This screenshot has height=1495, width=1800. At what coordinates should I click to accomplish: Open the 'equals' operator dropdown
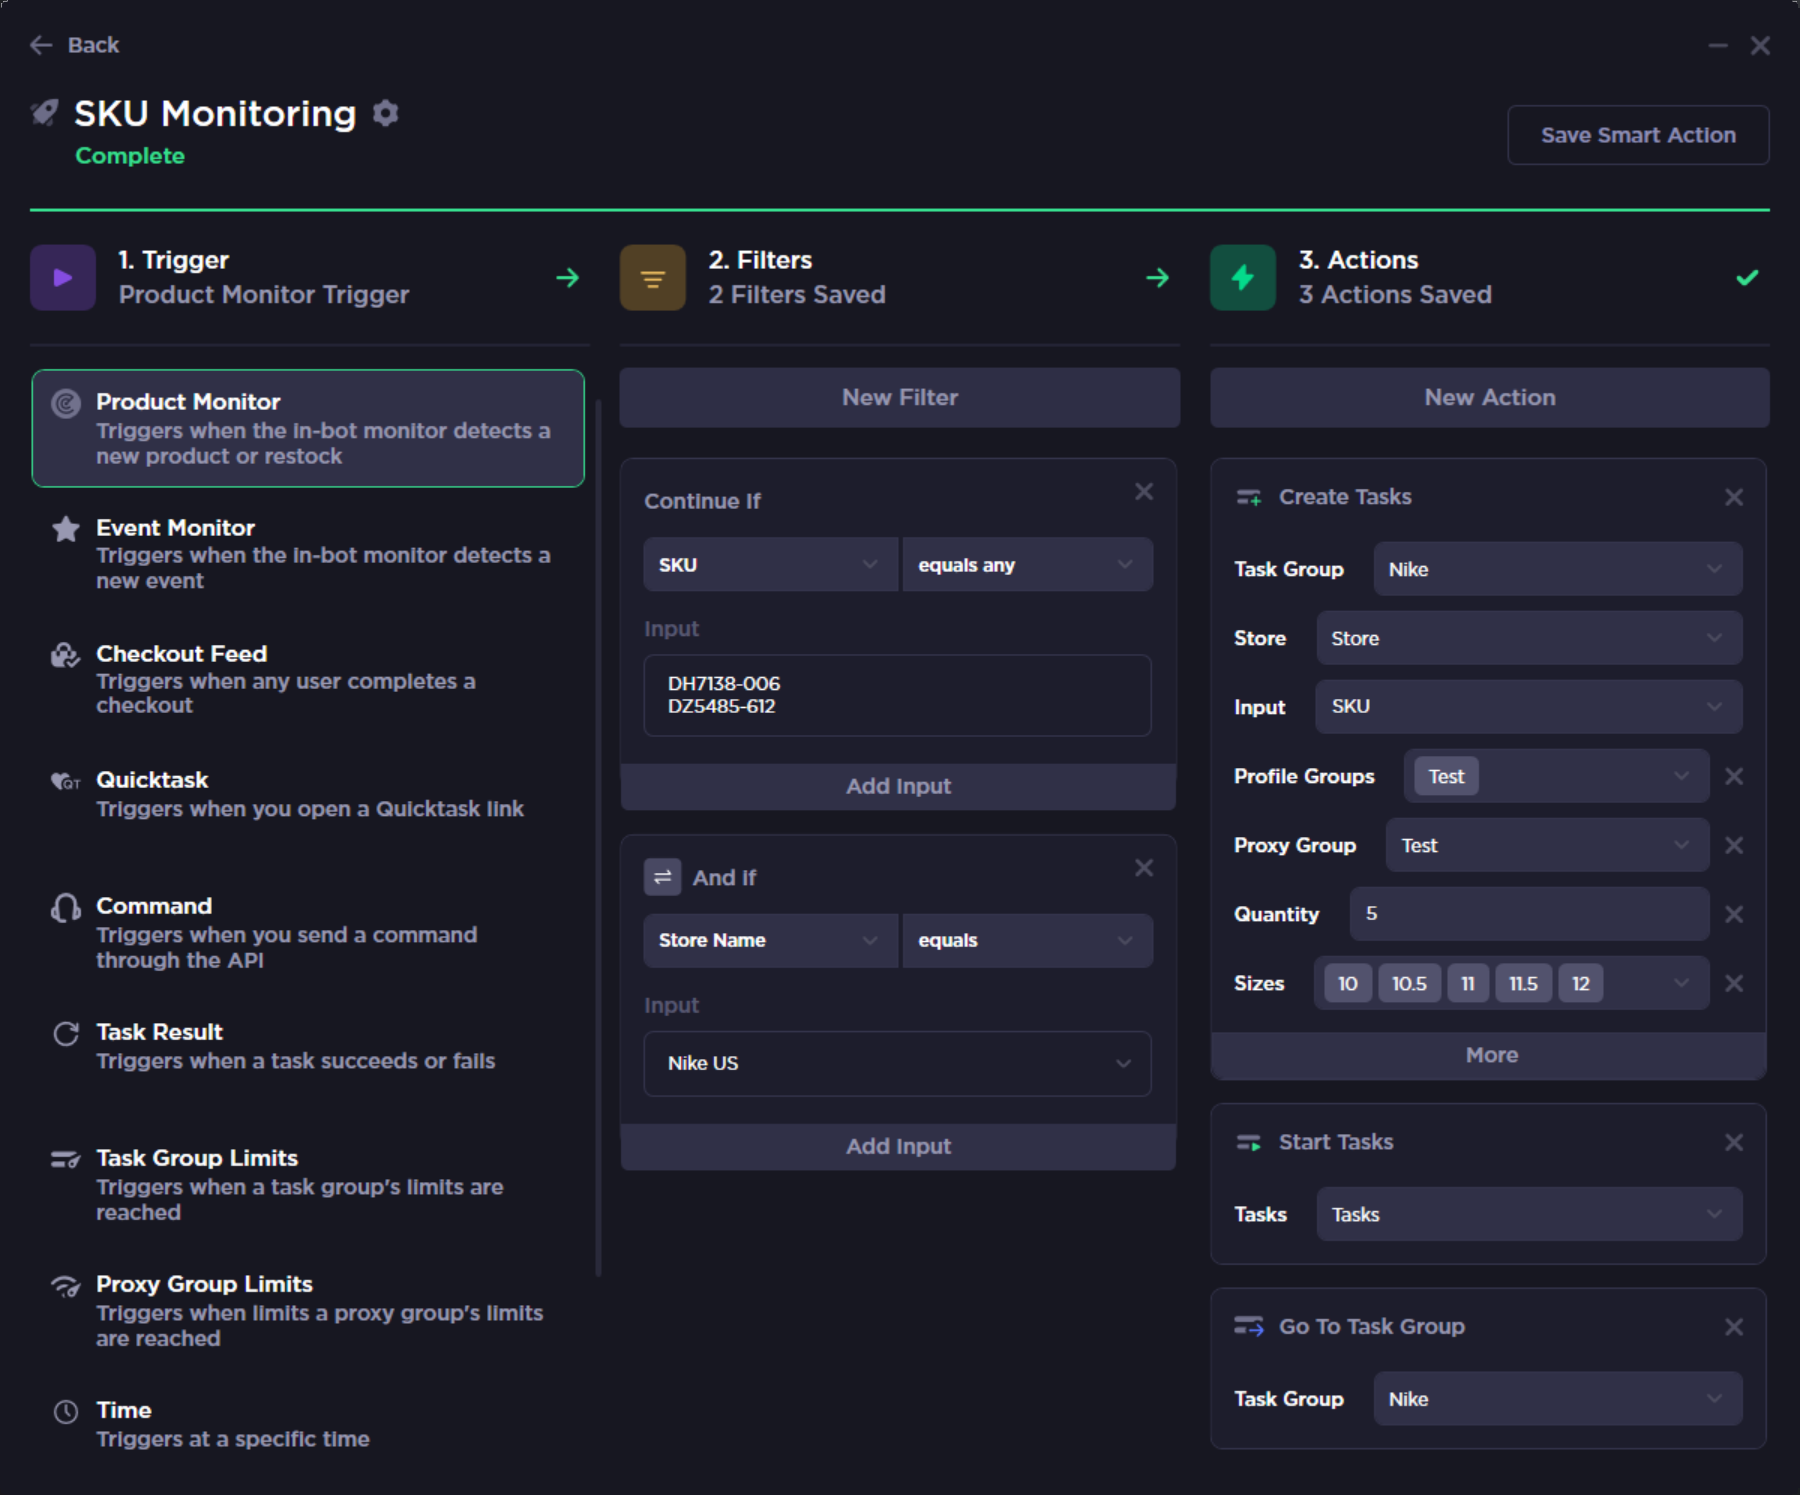(1027, 940)
